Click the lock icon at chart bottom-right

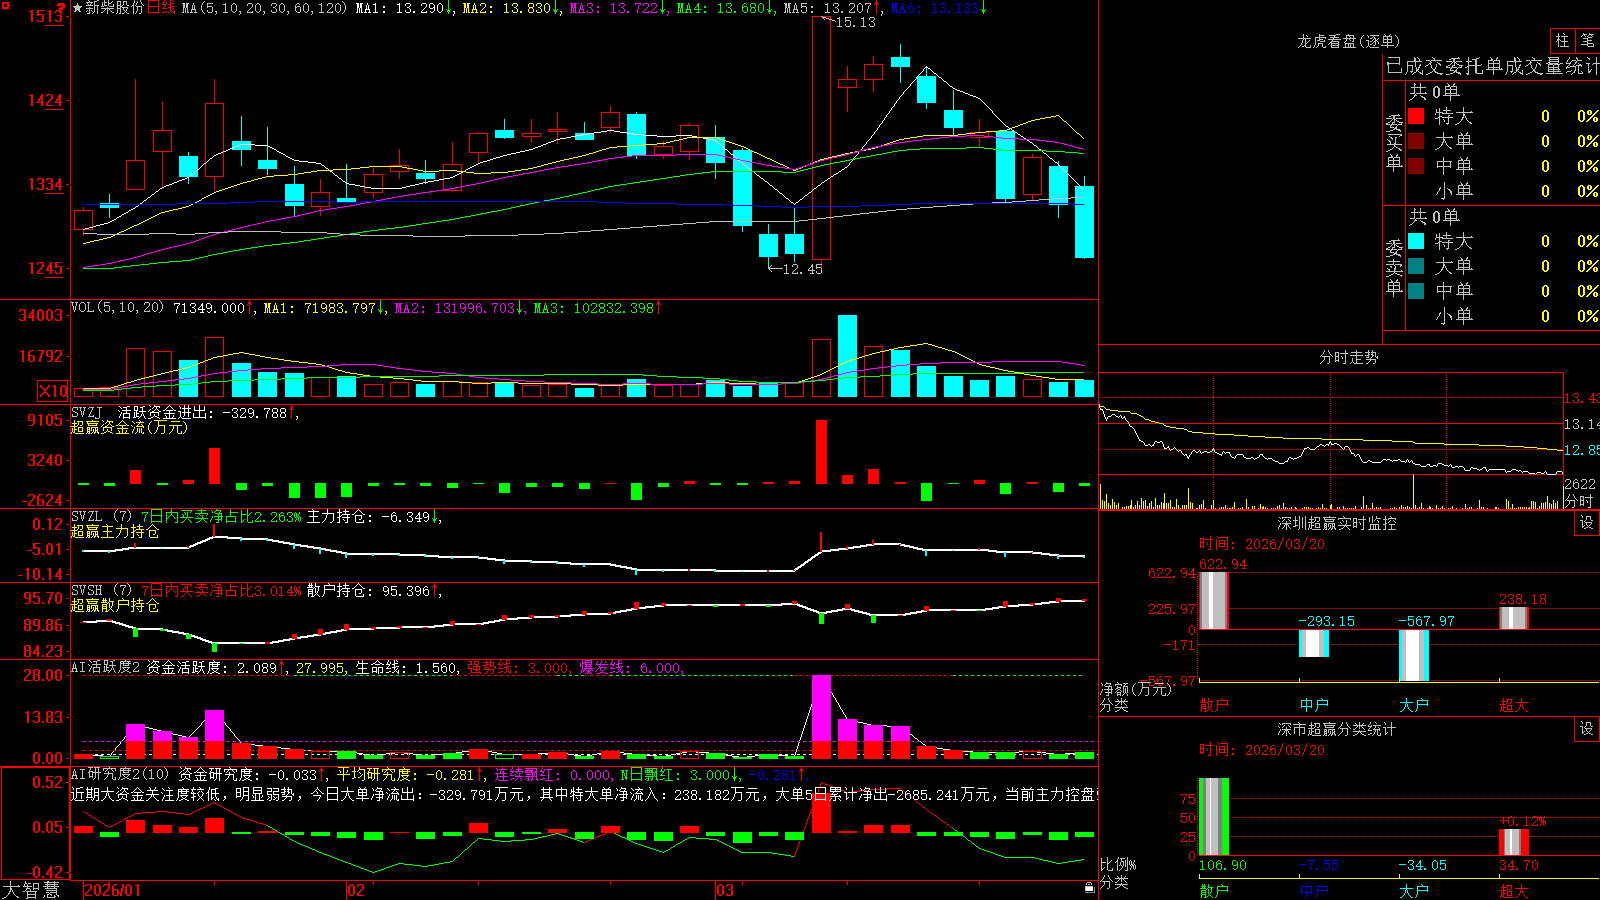tap(1089, 887)
